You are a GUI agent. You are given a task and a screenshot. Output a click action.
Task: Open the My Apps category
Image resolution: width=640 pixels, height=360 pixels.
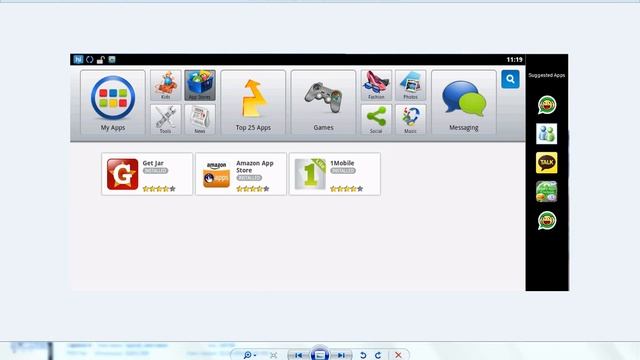point(113,102)
